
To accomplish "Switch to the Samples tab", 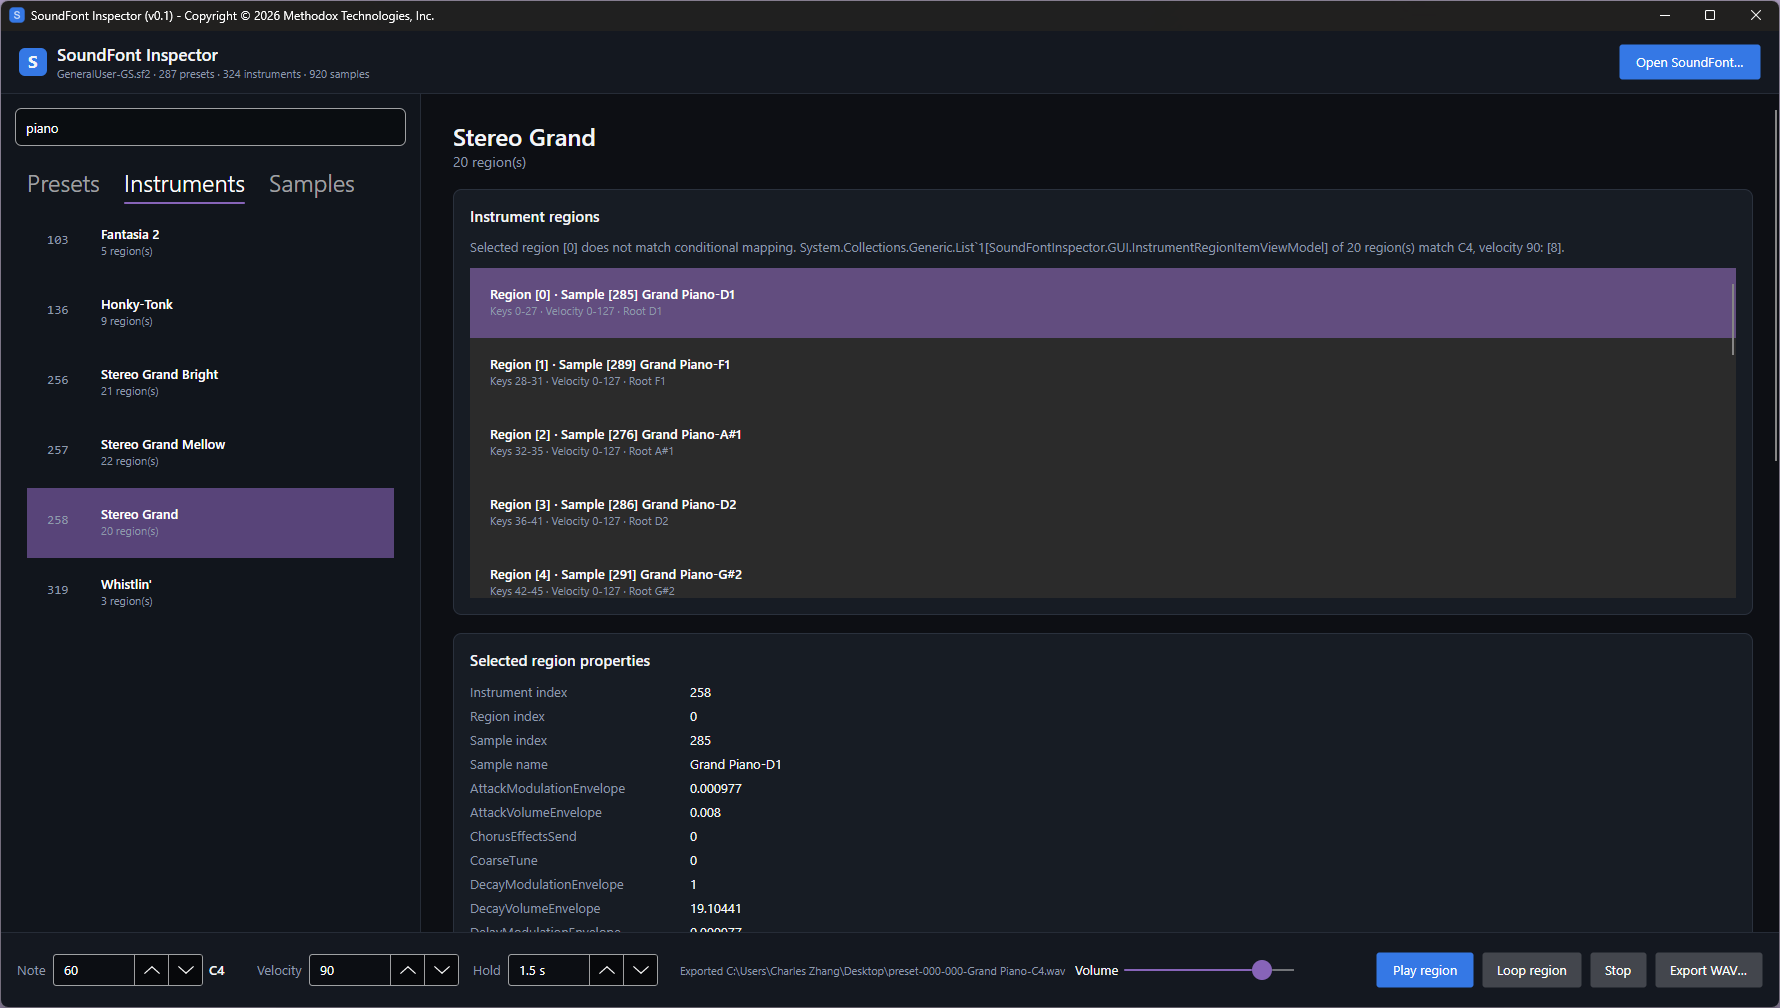I will pyautogui.click(x=312, y=184).
